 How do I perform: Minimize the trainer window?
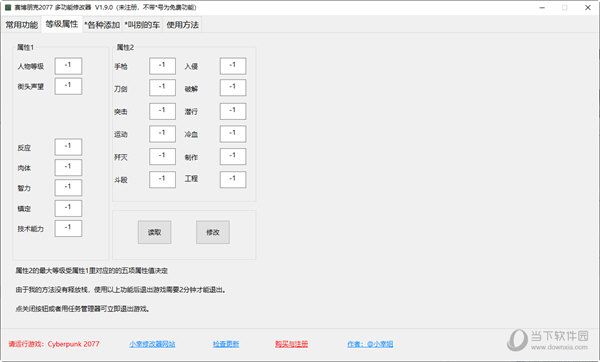click(x=542, y=8)
